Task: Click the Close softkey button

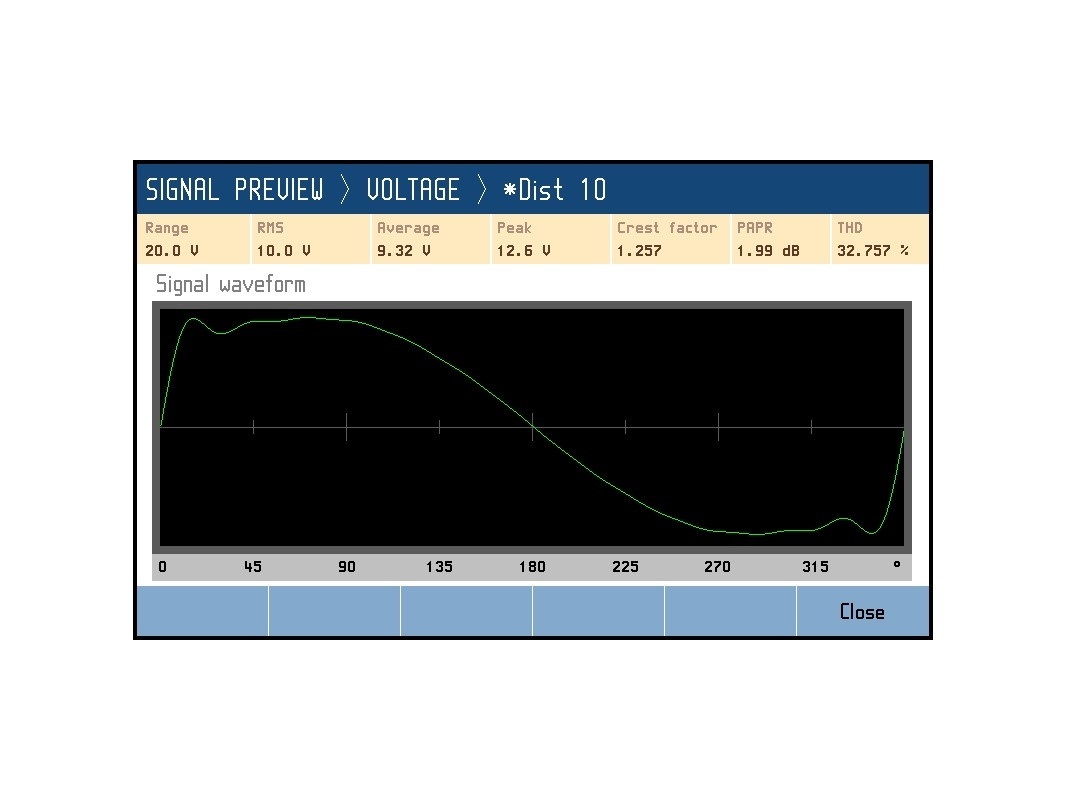Action: [862, 611]
